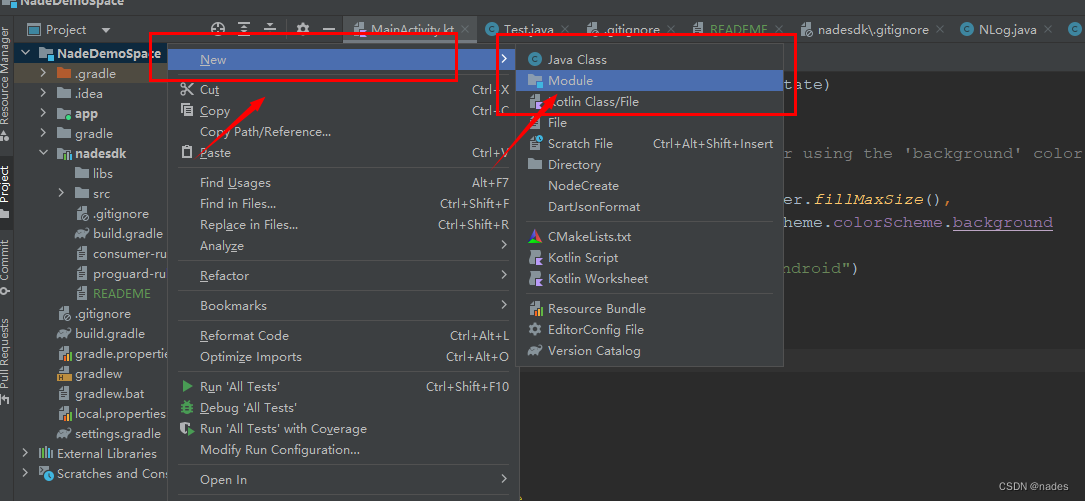Select Find in Files
Viewport: 1085px width, 501px height.
(x=343, y=203)
